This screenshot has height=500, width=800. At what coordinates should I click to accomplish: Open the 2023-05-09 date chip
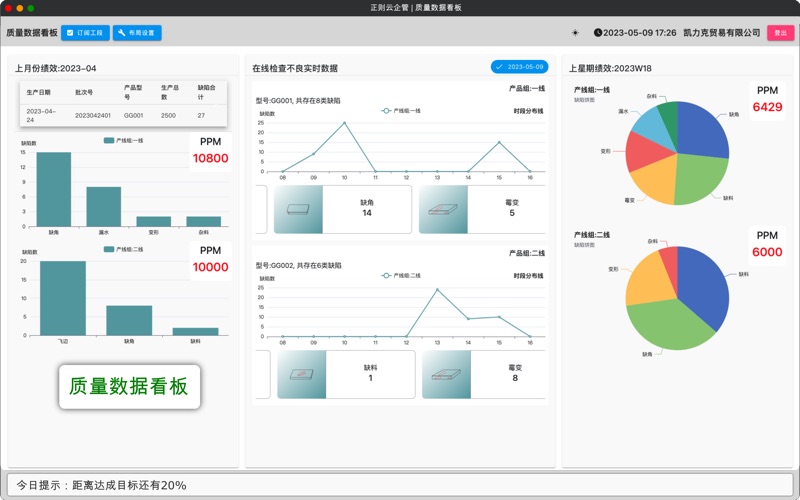[519, 67]
